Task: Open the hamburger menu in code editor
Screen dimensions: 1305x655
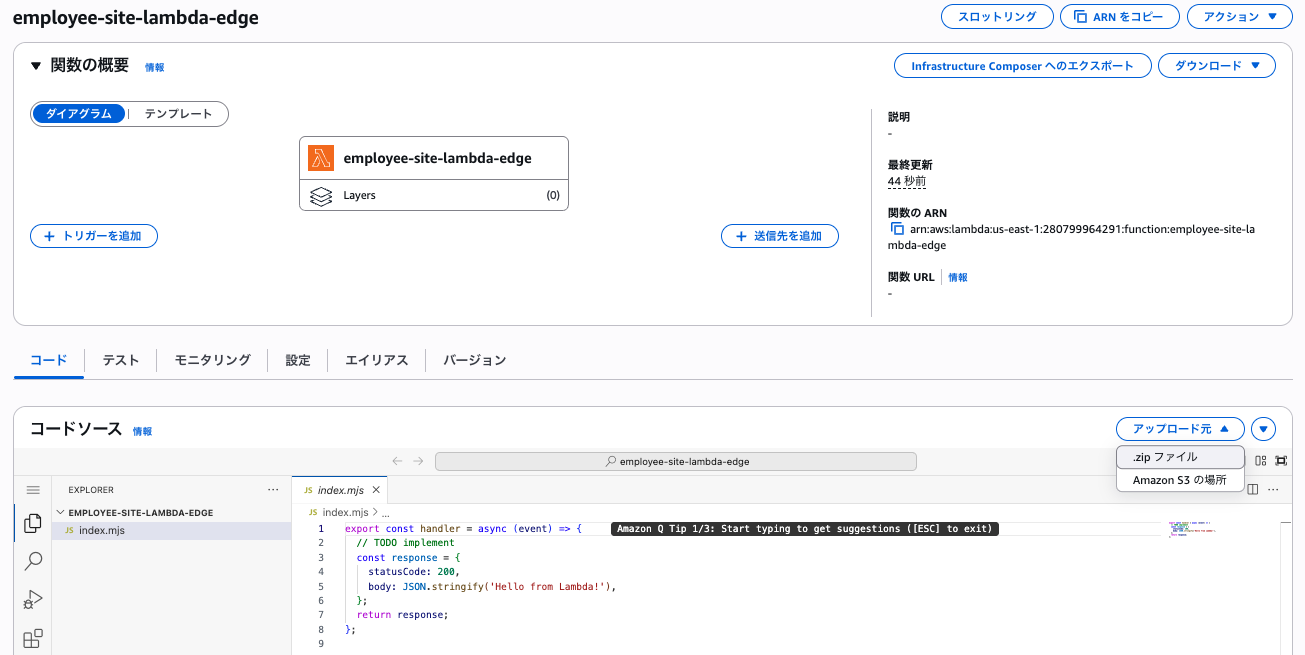Action: [x=33, y=490]
